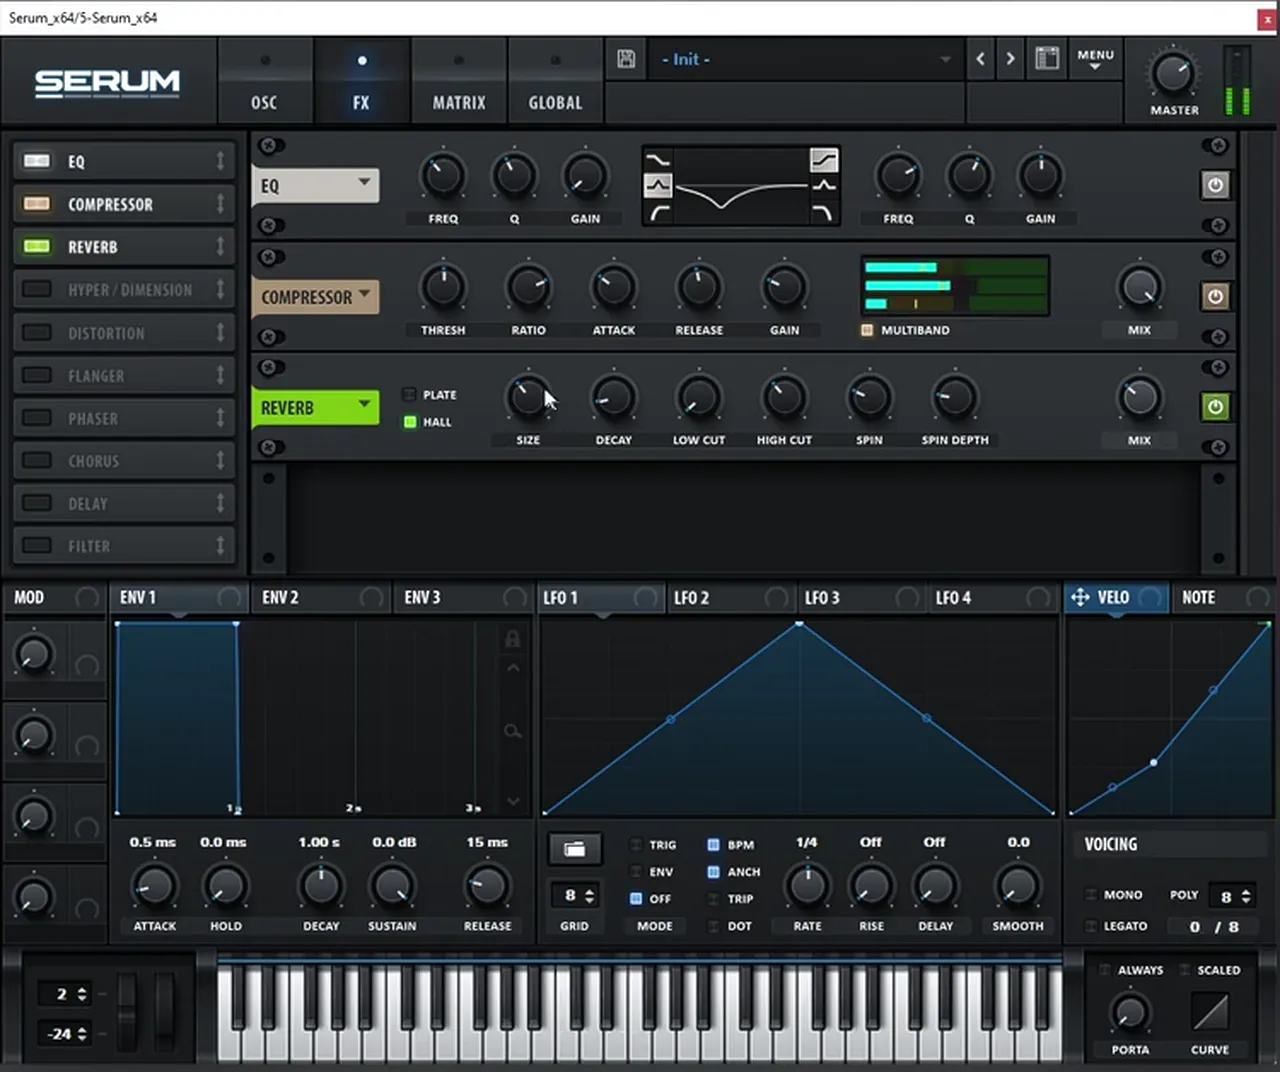Click the MASTER volume knob

pyautogui.click(x=1173, y=74)
